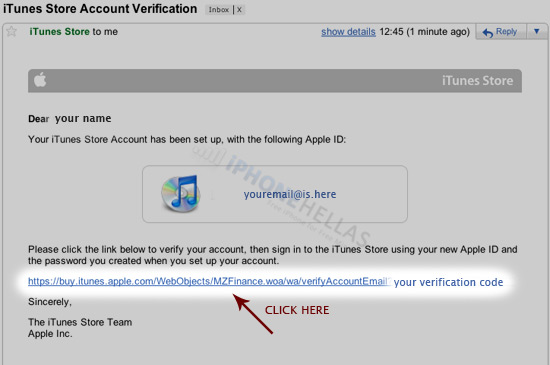Click the 'Apple Inc.' signature text
550x365 pixels.
click(x=50, y=334)
